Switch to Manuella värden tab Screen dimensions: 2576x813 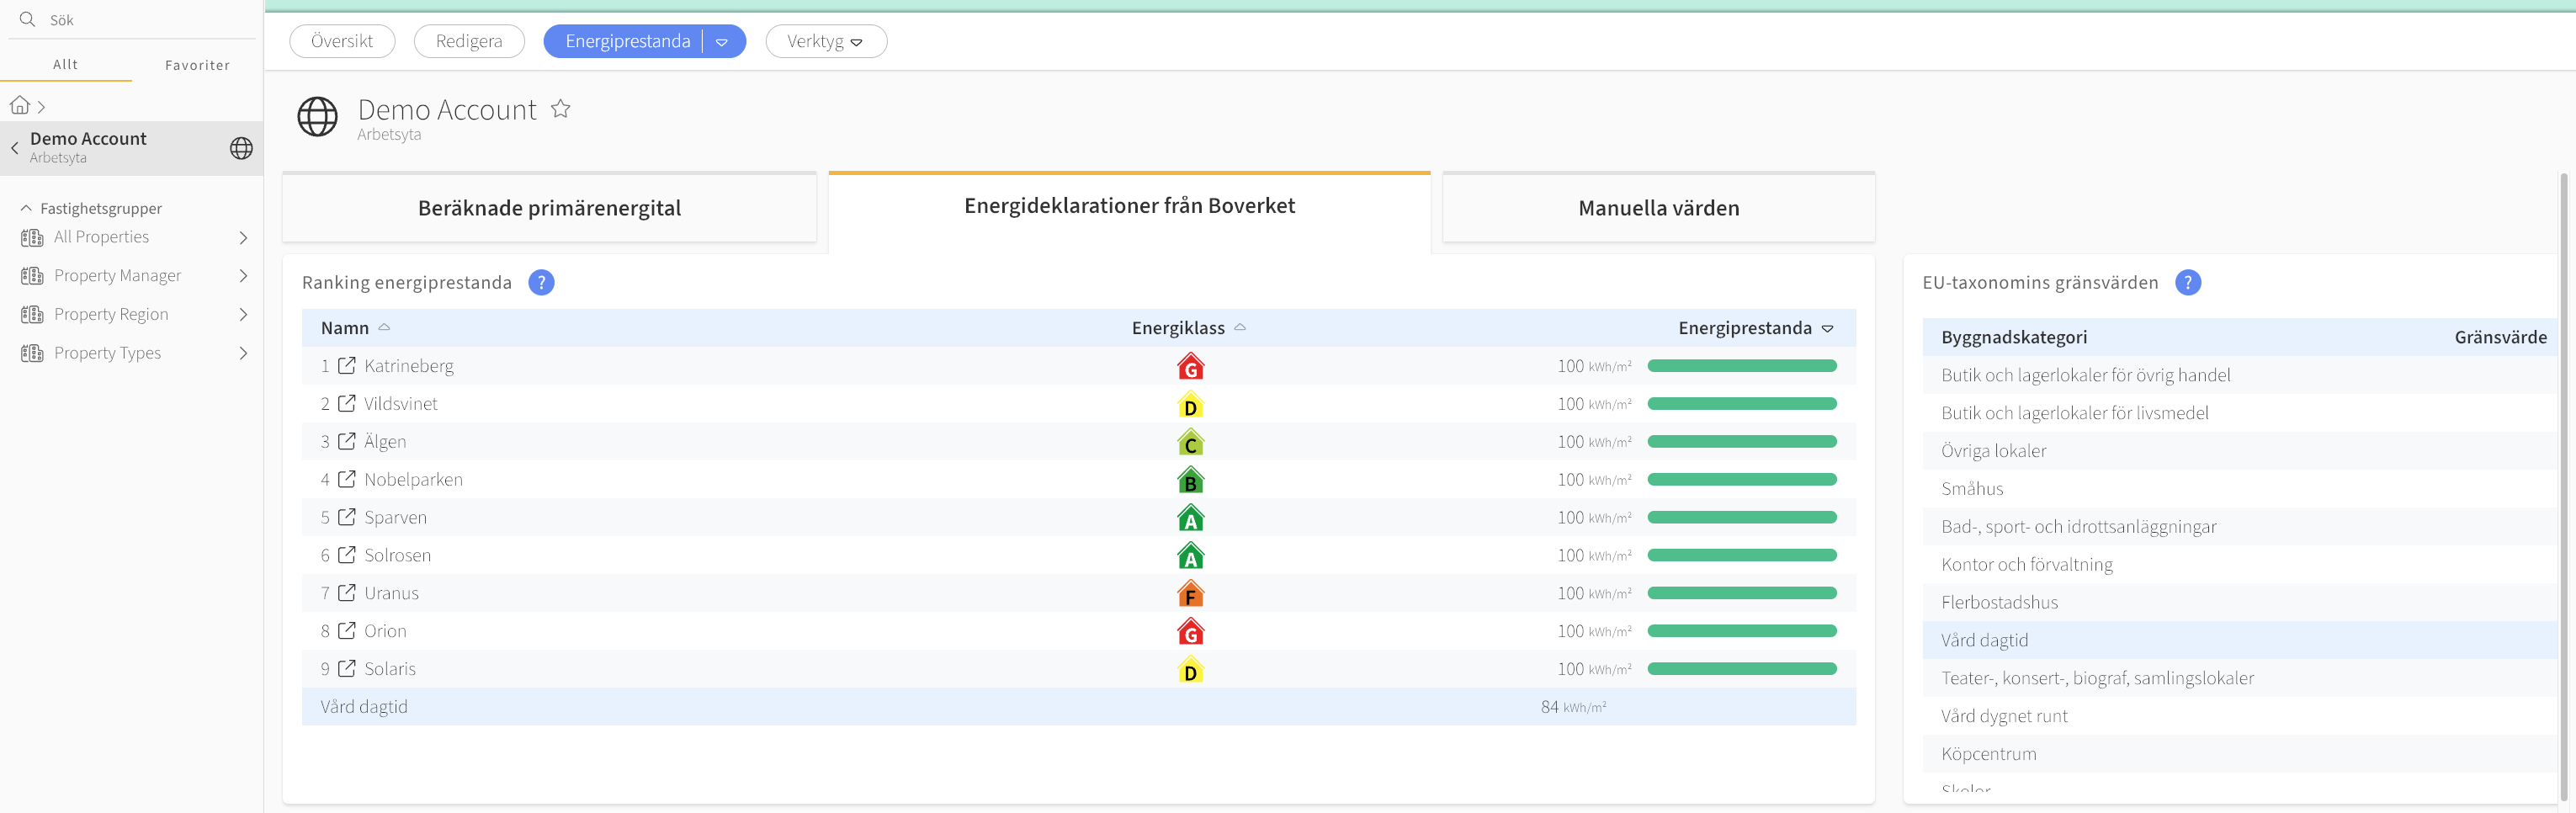[1658, 208]
